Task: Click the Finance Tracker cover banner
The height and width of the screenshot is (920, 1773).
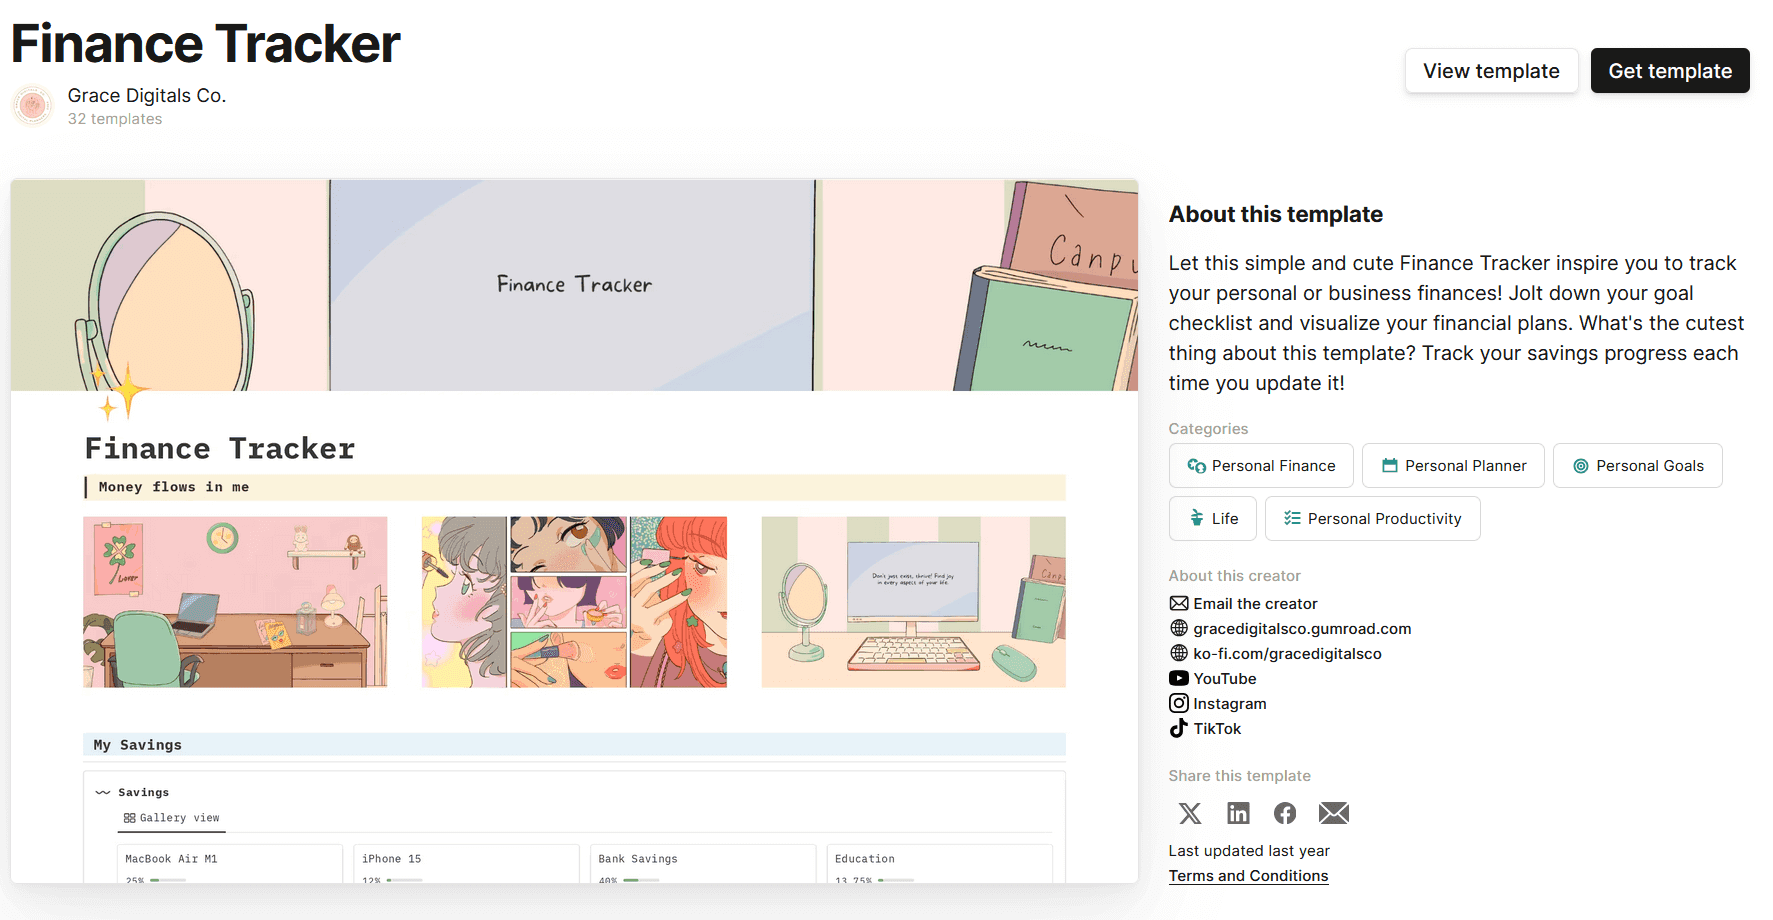Action: (574, 285)
